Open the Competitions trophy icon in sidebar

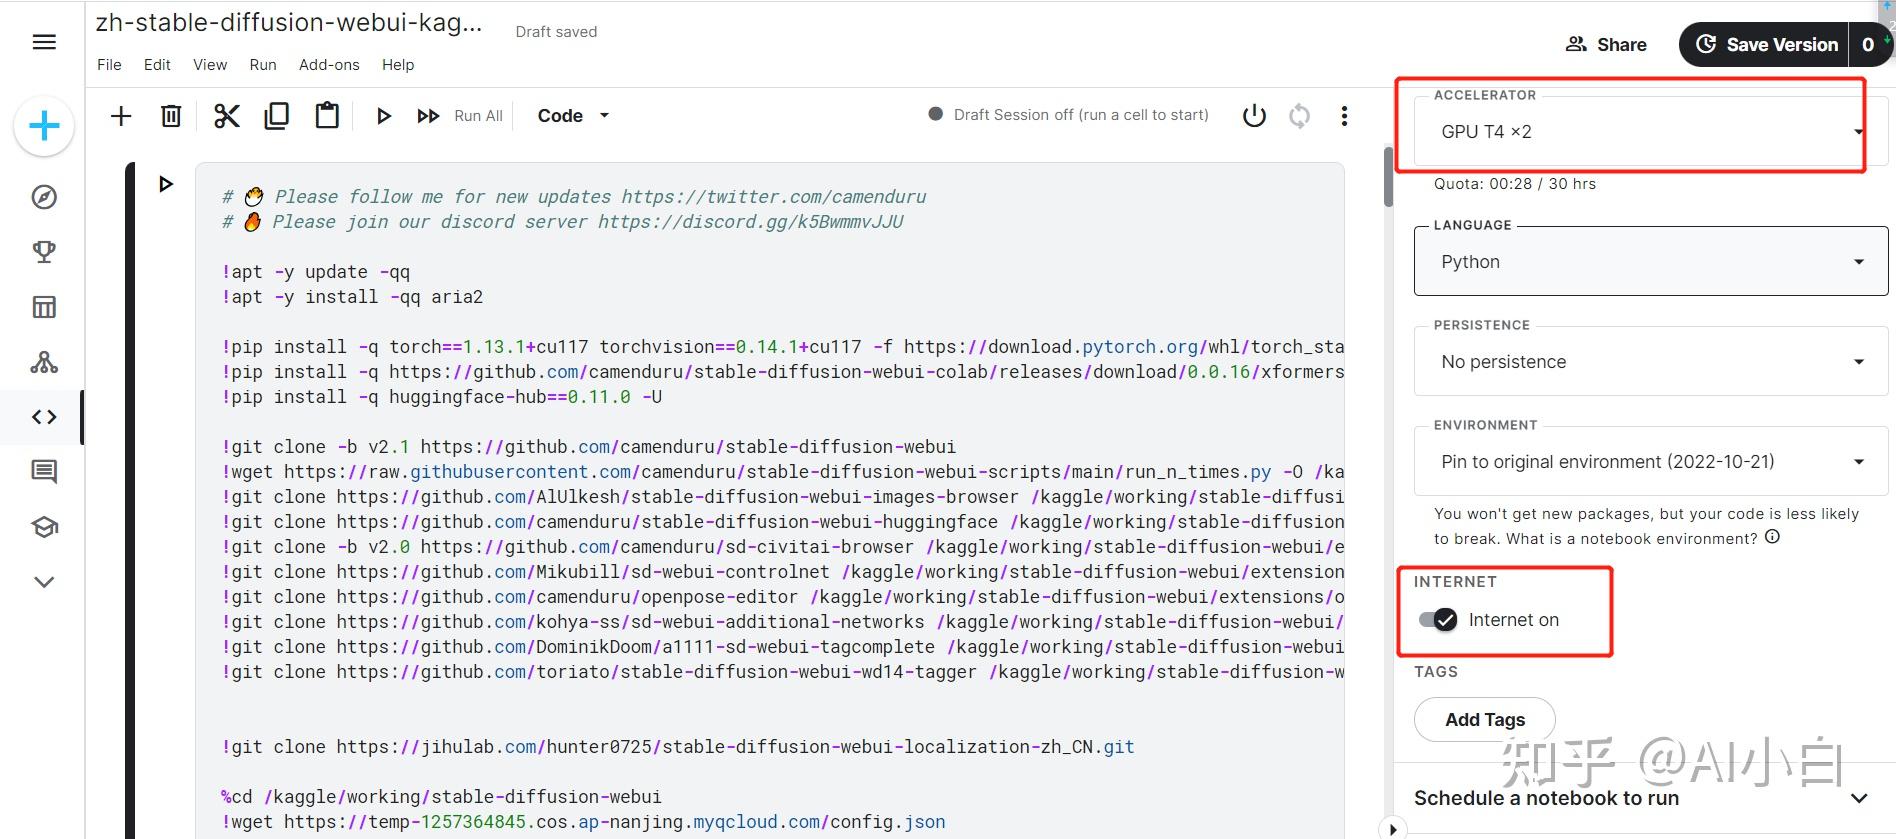44,252
